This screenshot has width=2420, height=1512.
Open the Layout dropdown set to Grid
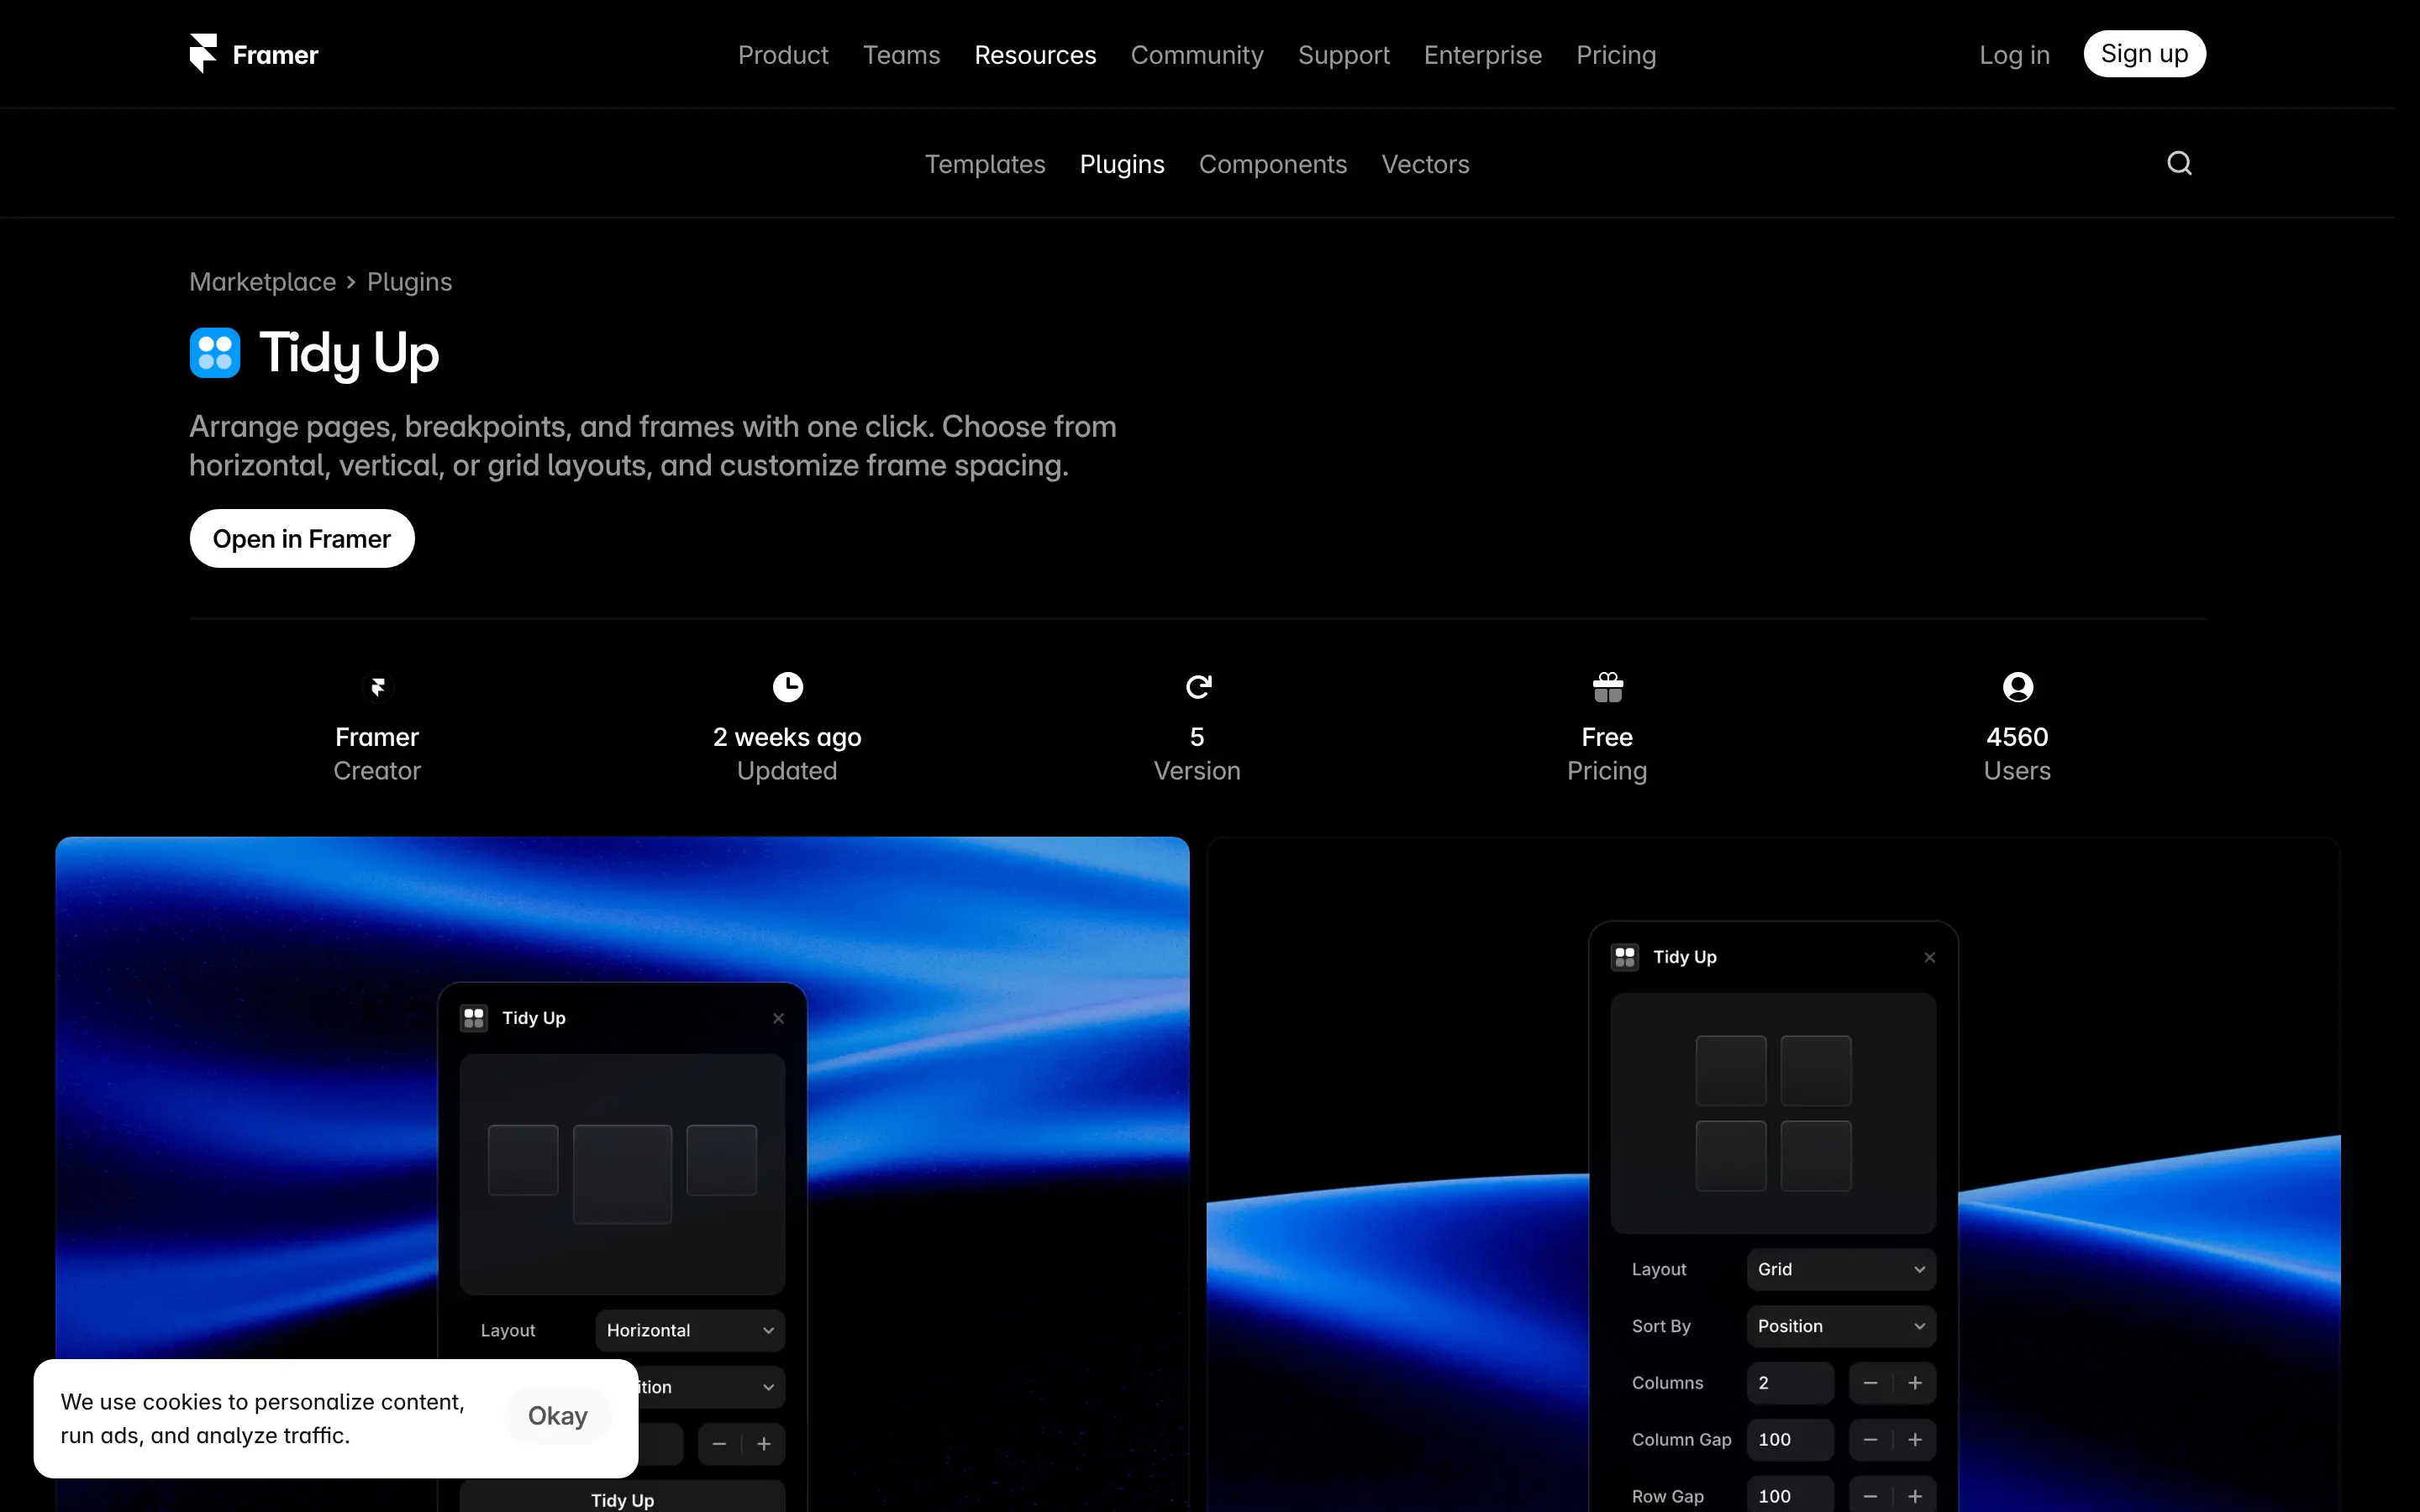pos(1839,1269)
